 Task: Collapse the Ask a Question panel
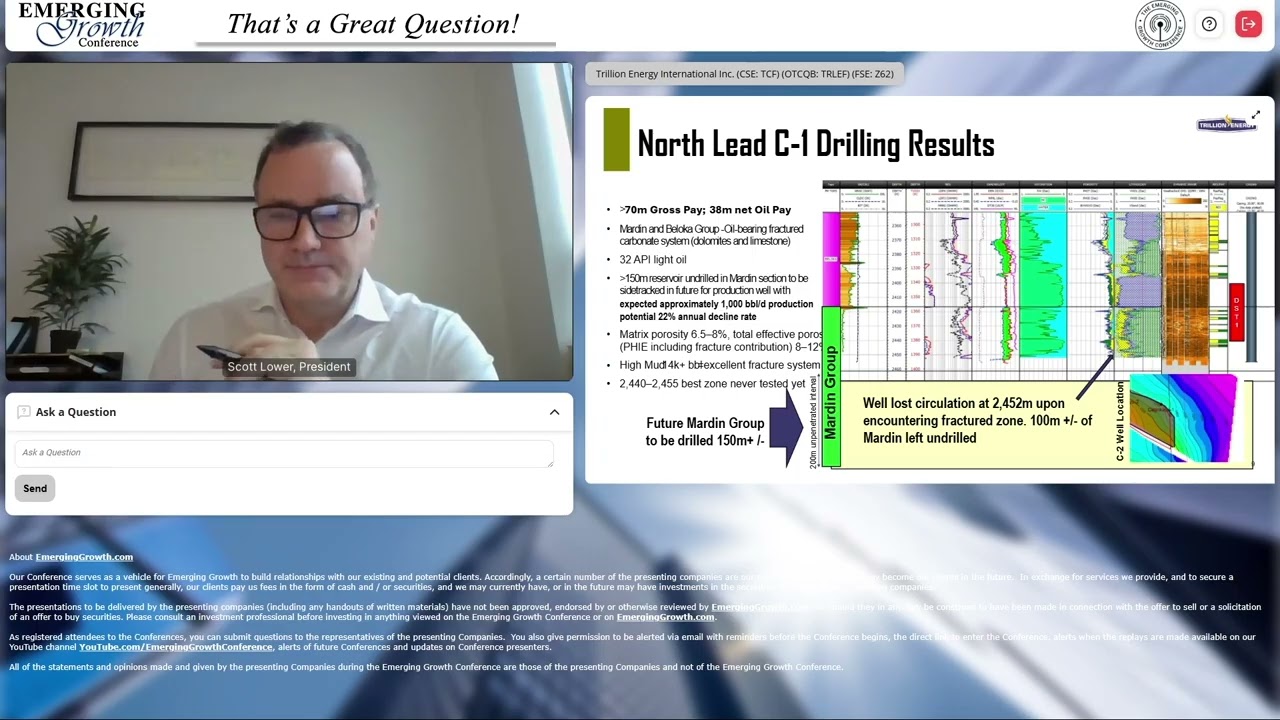(x=554, y=412)
